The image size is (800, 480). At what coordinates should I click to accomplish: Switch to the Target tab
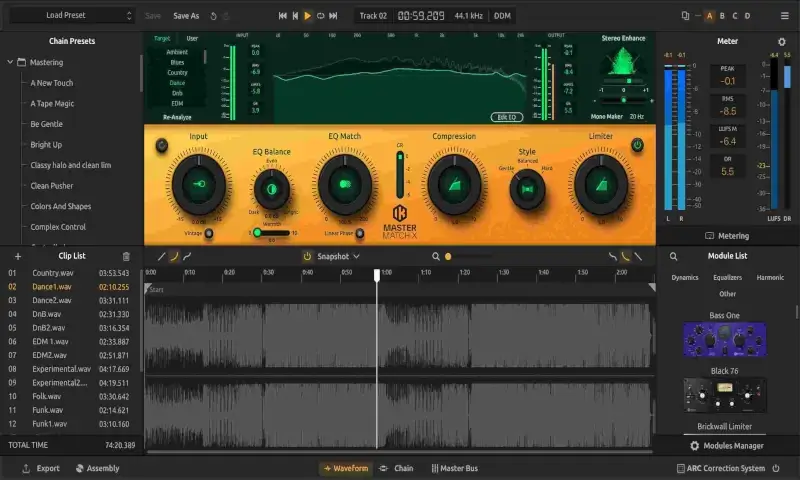click(162, 38)
